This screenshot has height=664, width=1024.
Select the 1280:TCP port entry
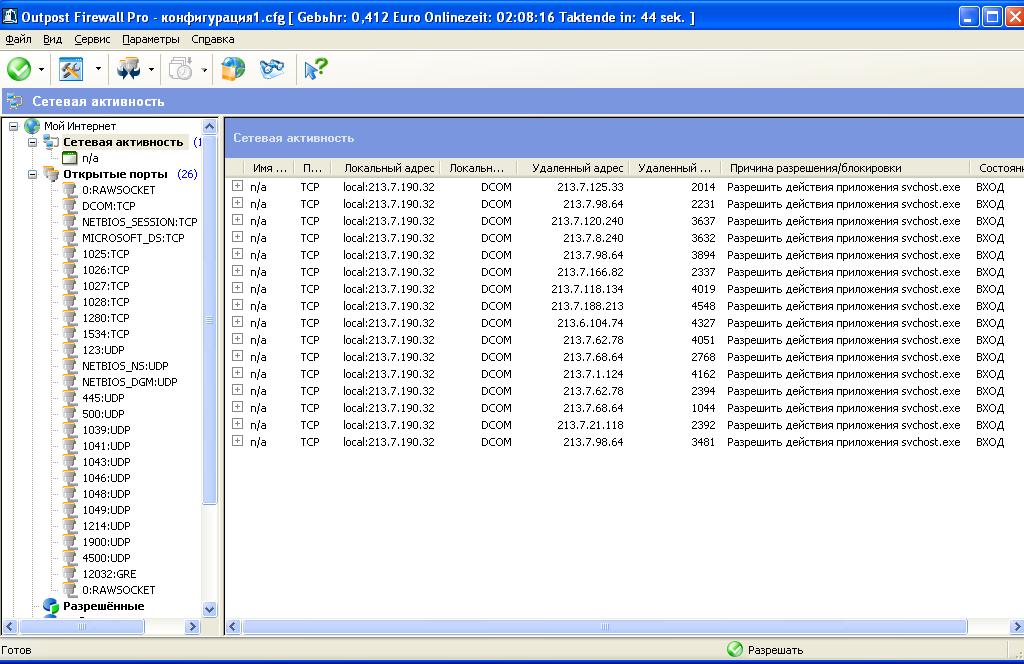105,318
